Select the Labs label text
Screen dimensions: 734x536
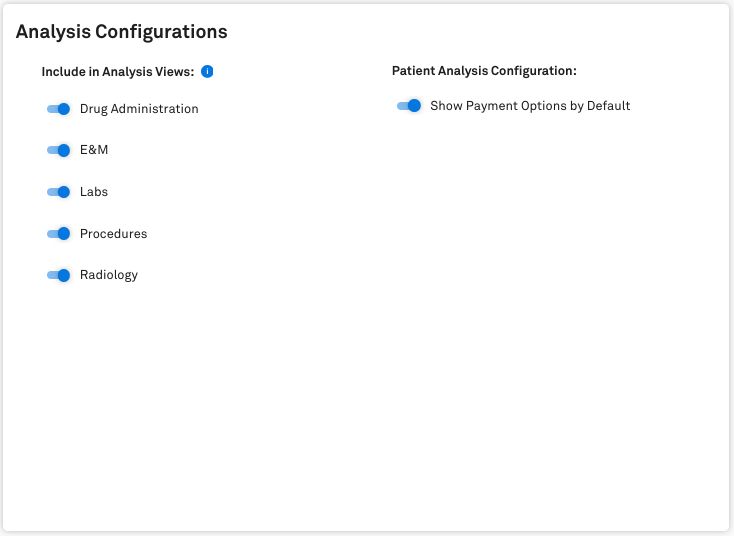[x=94, y=192]
